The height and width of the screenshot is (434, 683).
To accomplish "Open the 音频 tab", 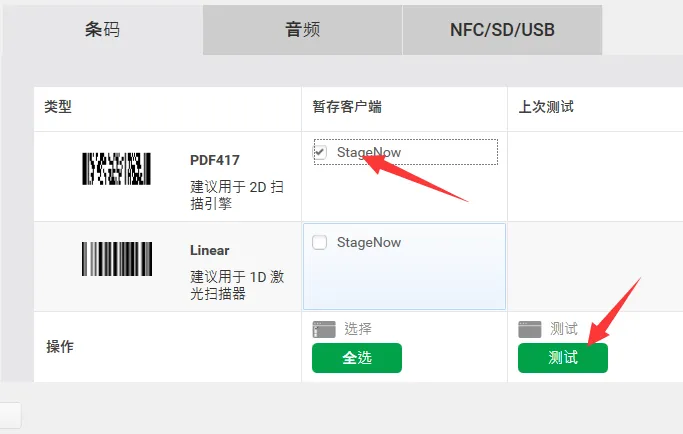I will pos(302,29).
